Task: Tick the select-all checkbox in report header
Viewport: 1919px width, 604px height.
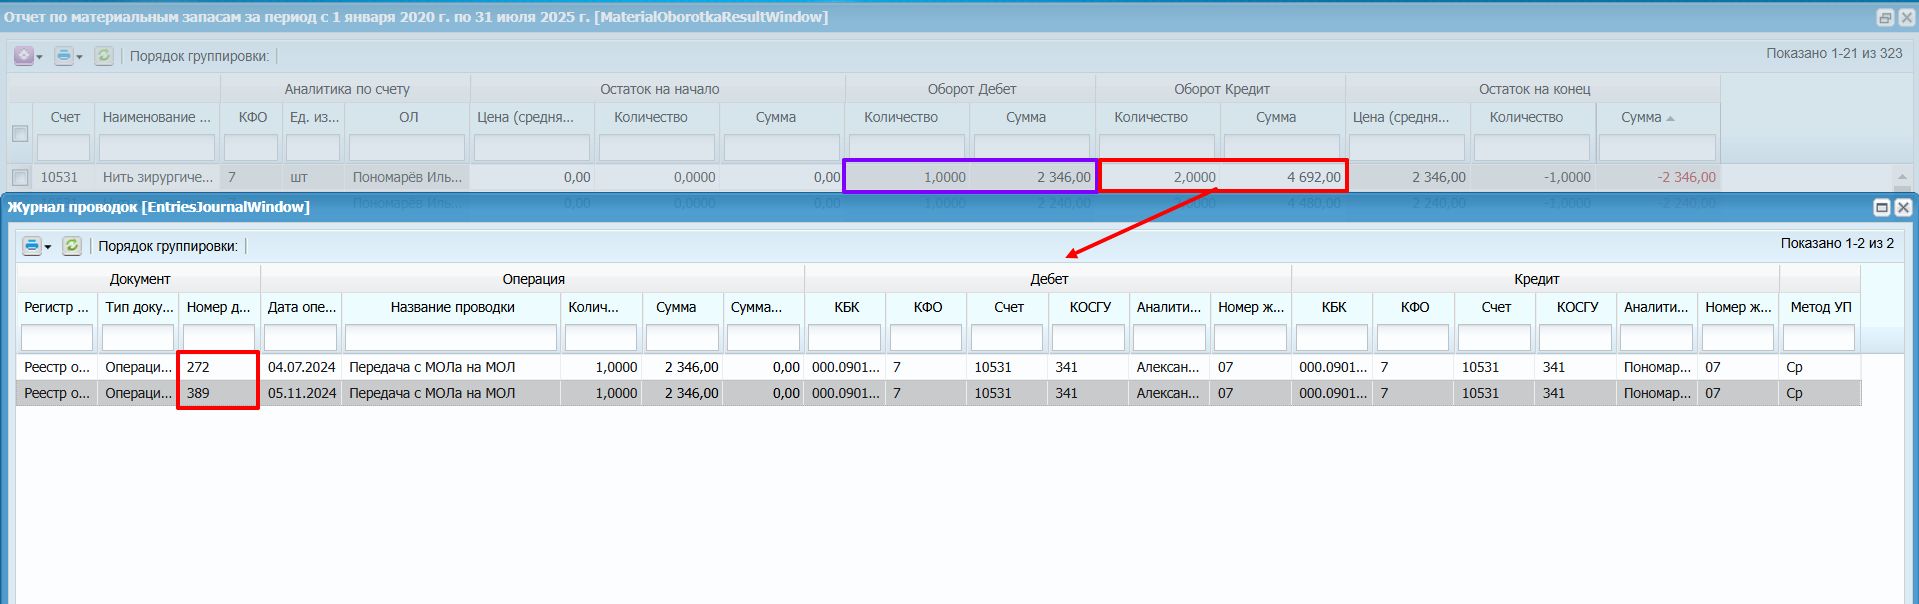Action: [x=20, y=134]
